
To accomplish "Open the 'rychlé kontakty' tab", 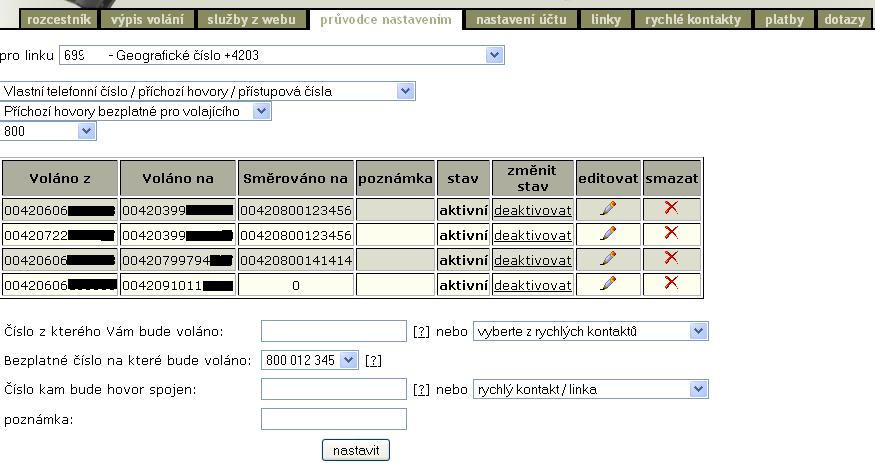I will tap(693, 19).
